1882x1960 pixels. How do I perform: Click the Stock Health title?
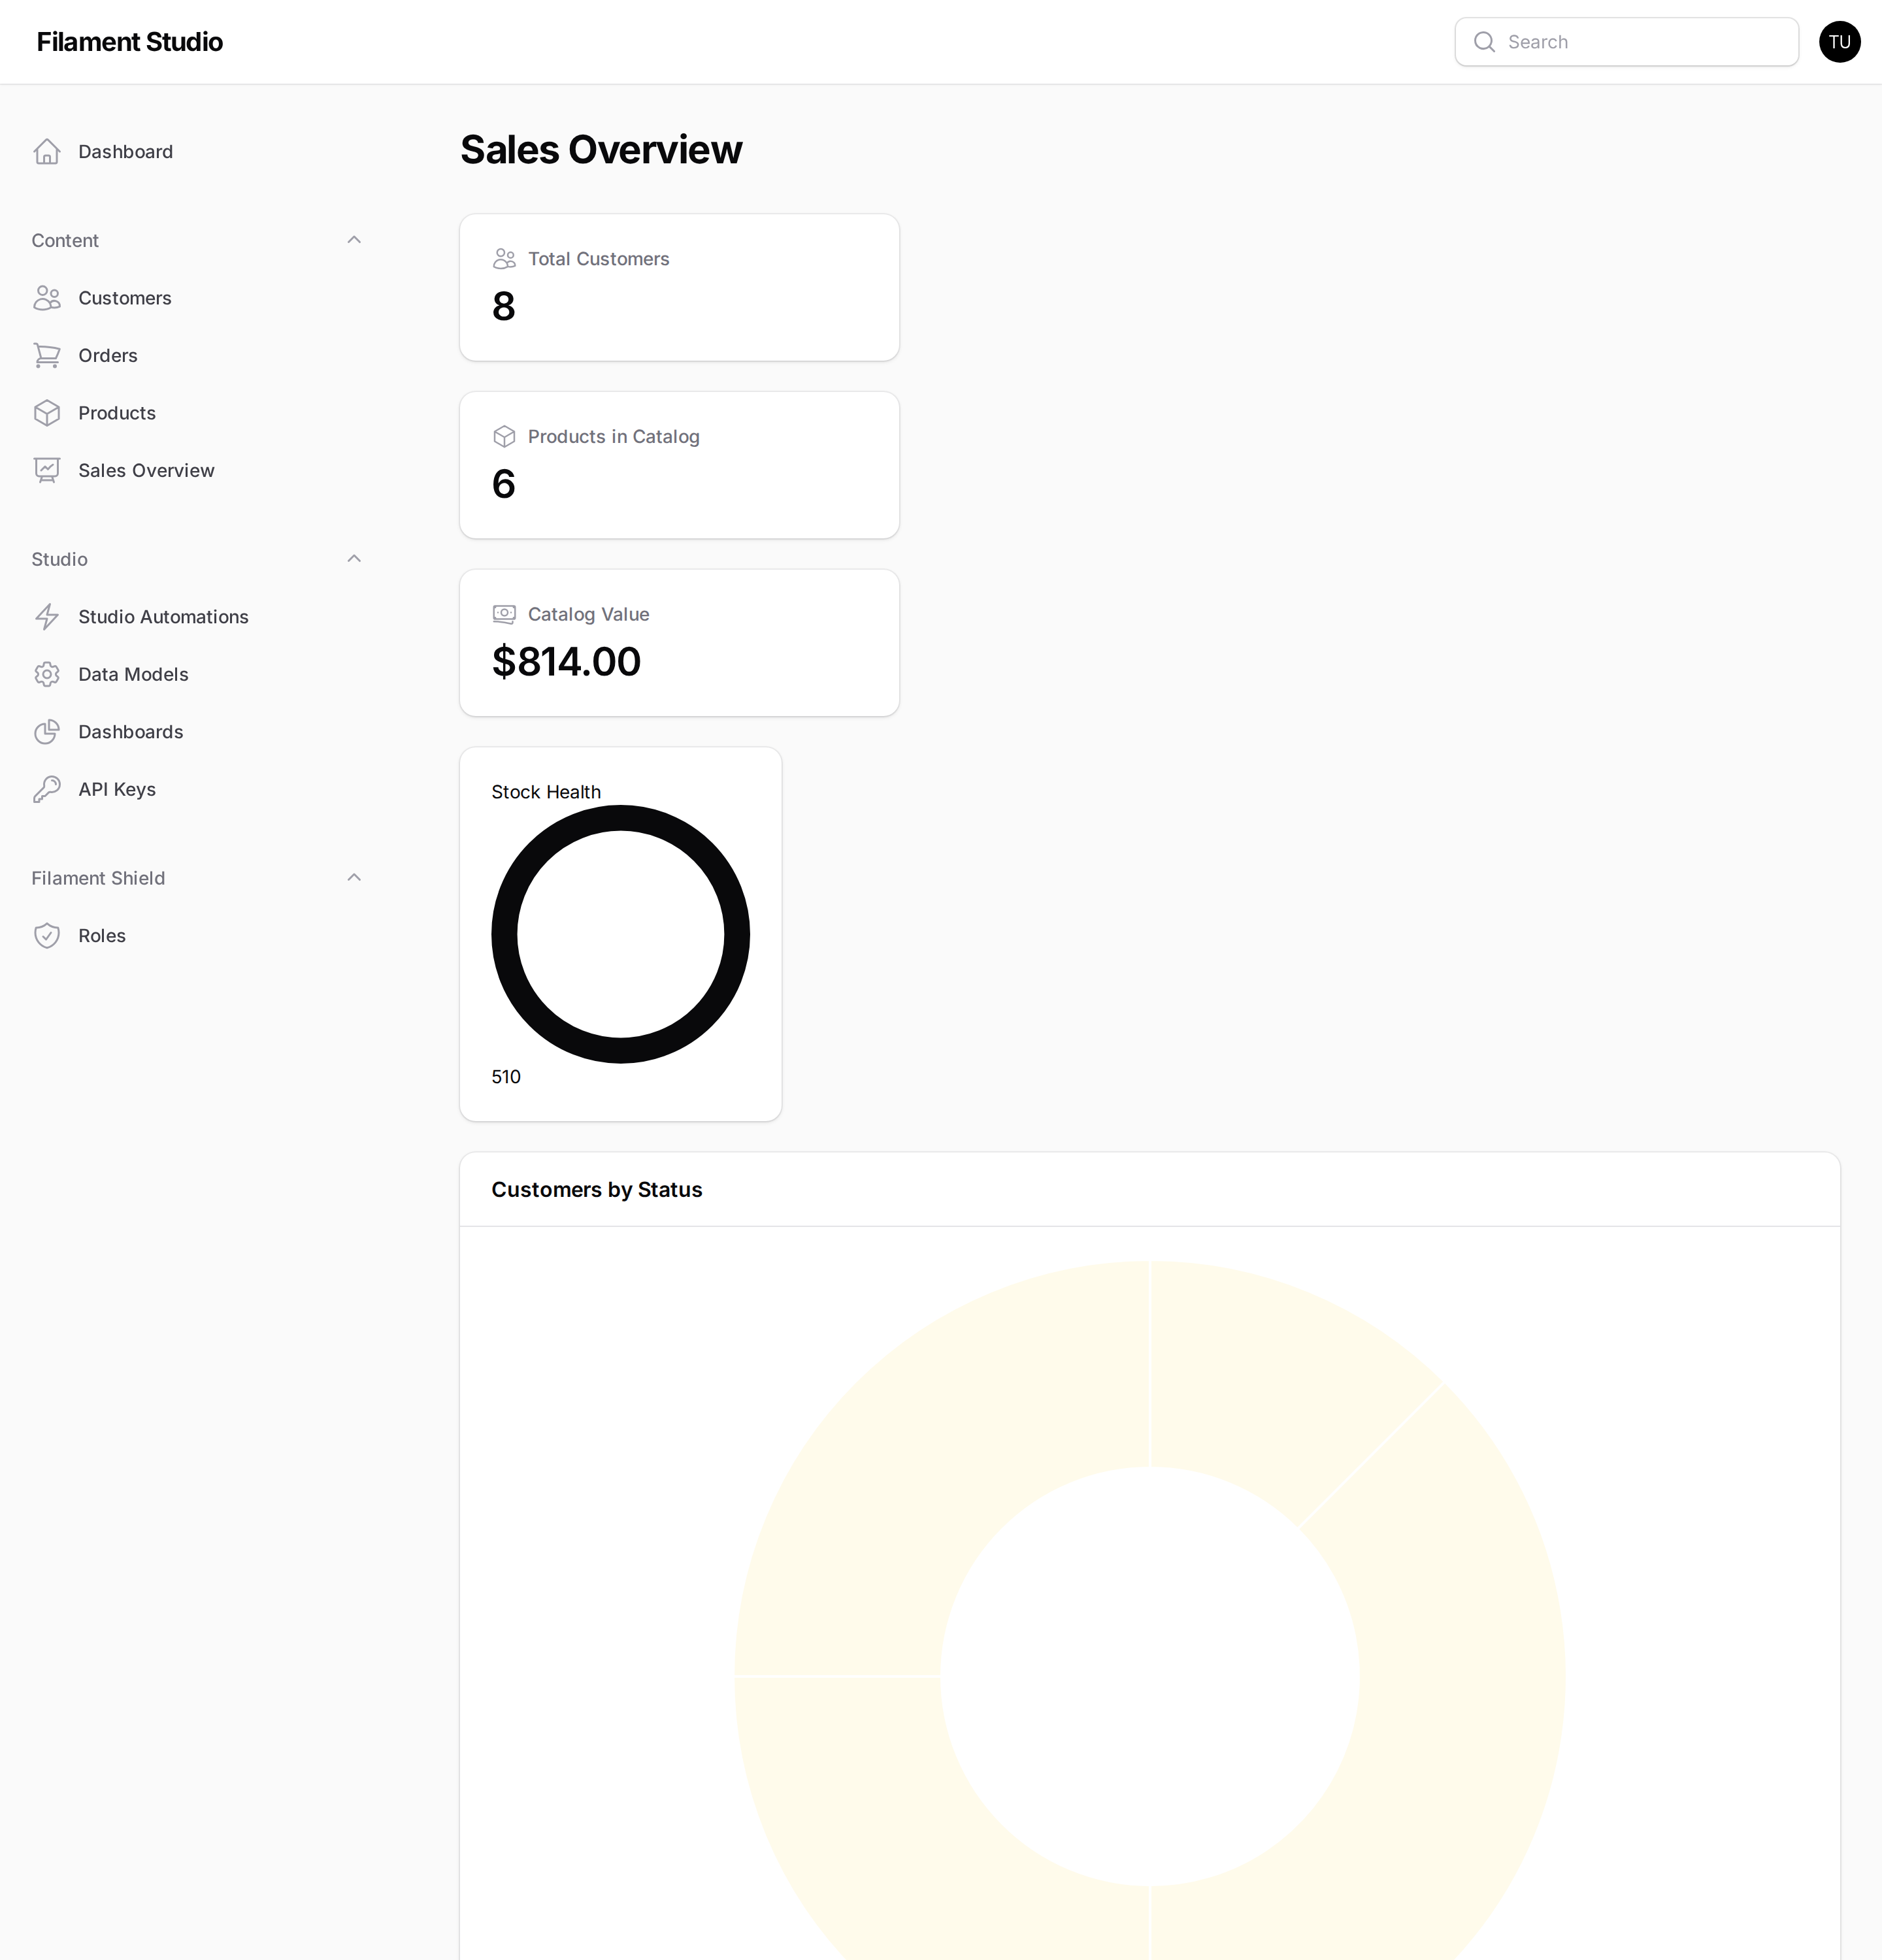546,792
